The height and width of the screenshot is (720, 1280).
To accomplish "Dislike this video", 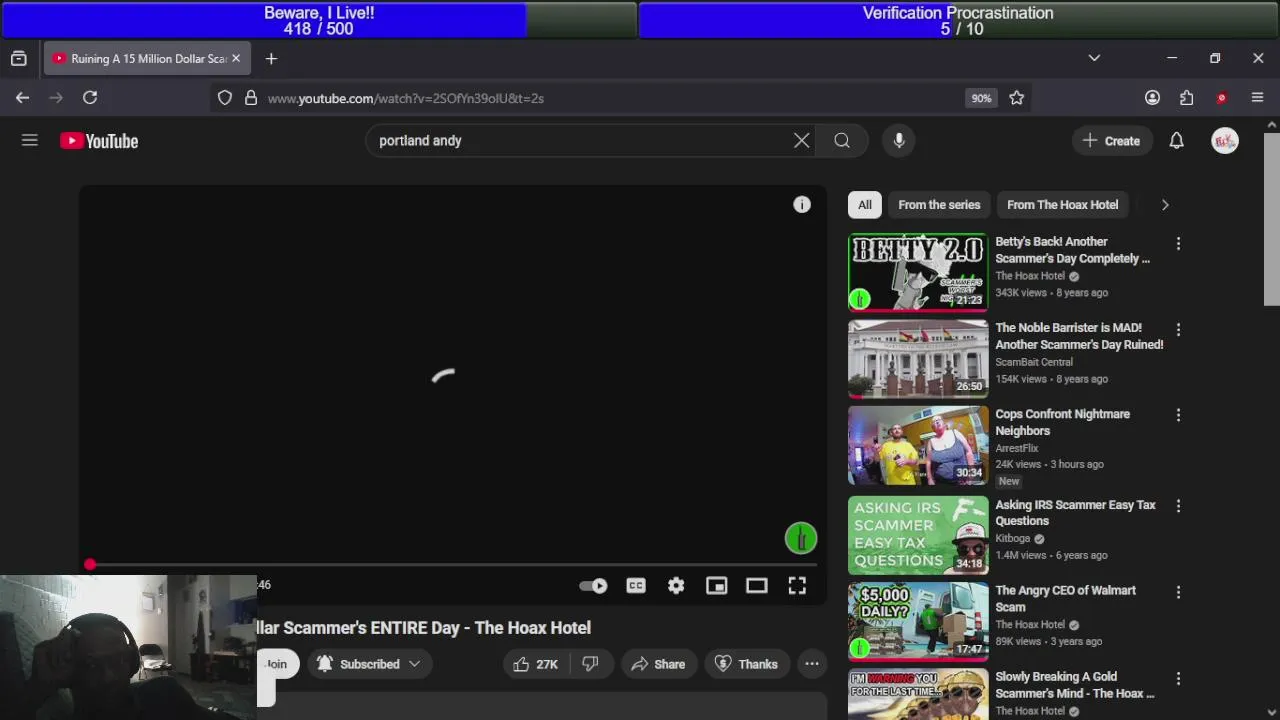I will (x=590, y=664).
